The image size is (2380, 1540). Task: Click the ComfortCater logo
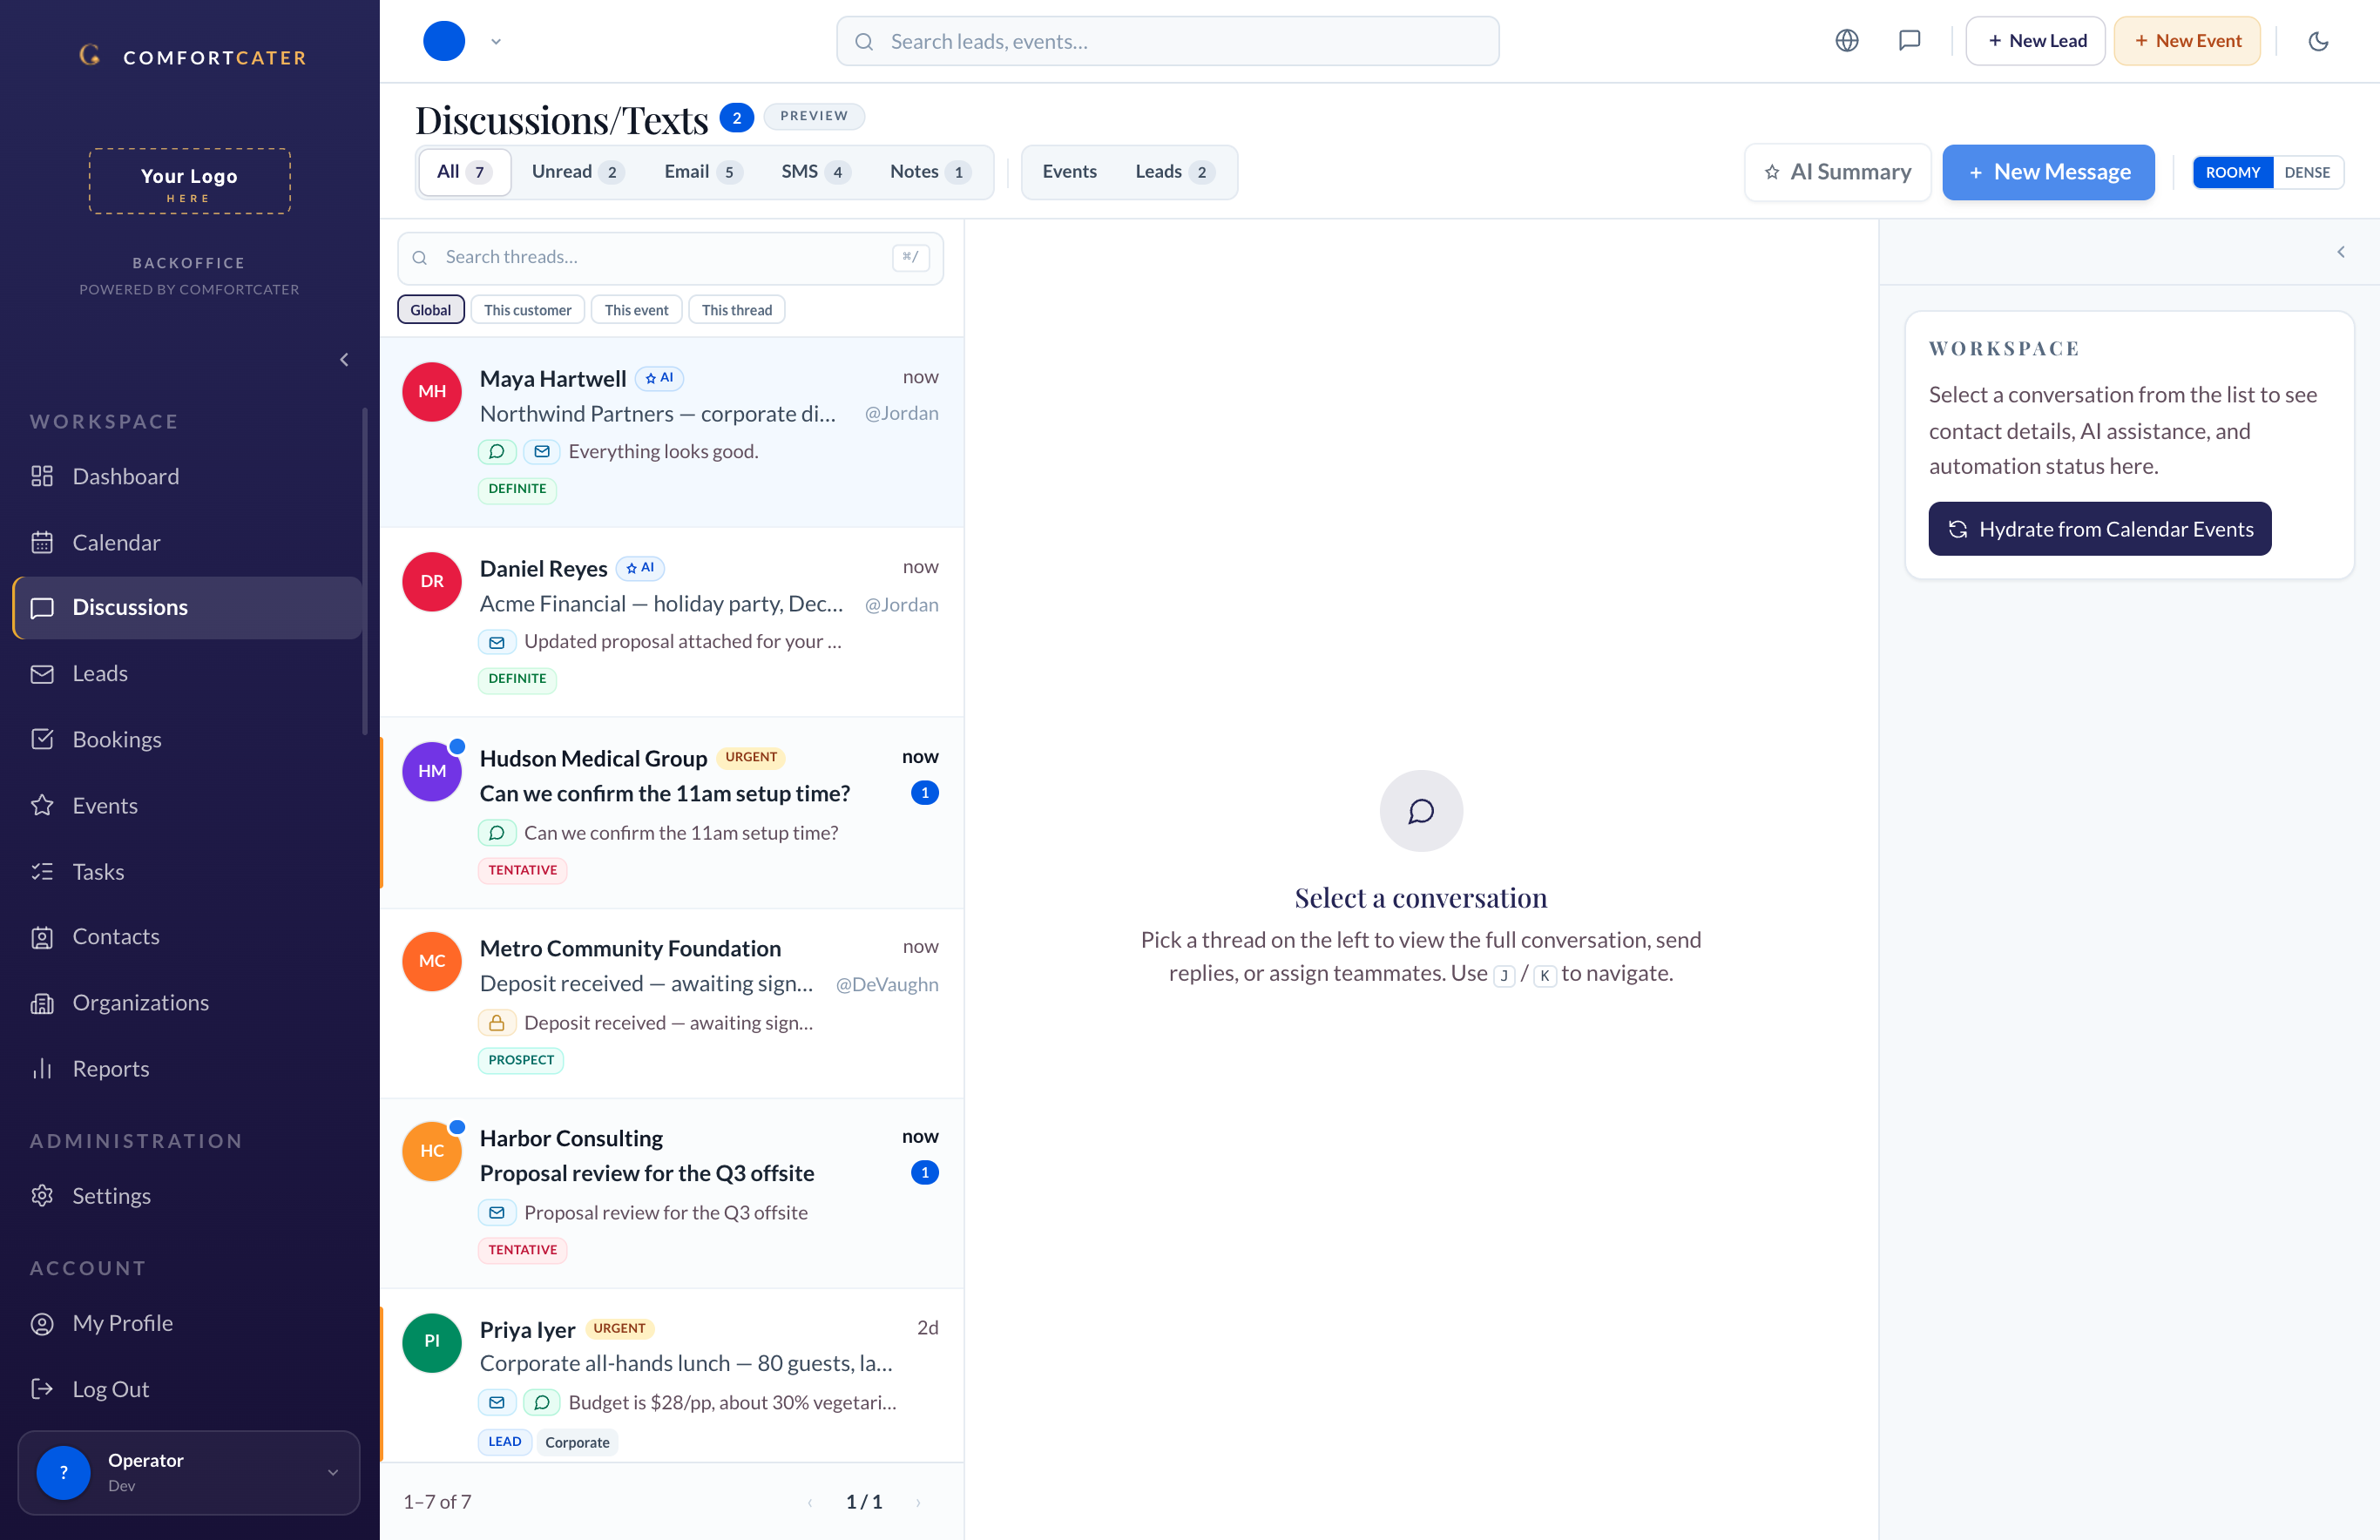tap(192, 56)
